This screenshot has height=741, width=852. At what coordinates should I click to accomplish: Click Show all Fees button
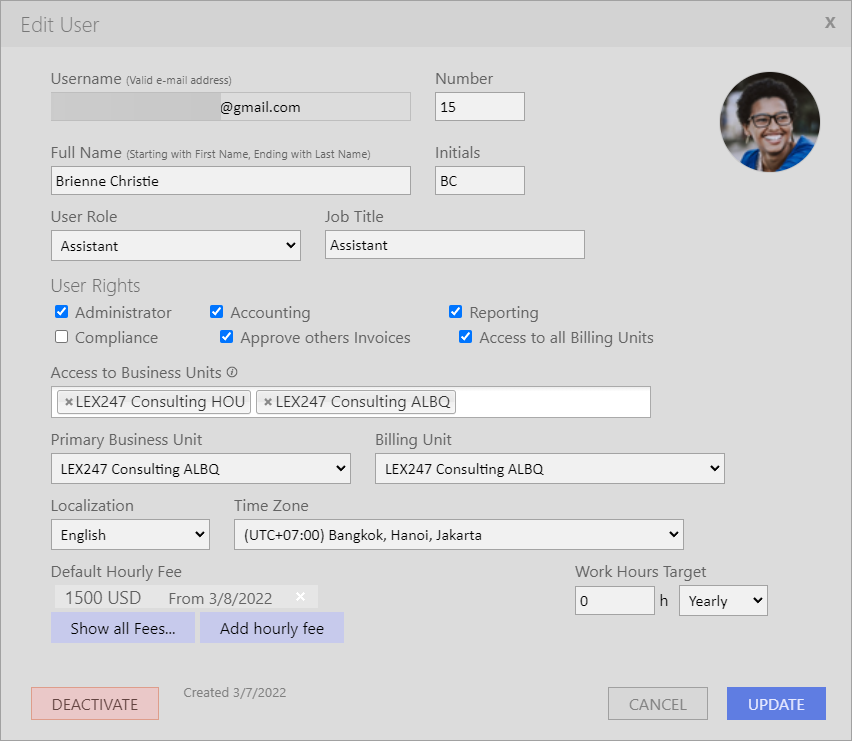(123, 628)
